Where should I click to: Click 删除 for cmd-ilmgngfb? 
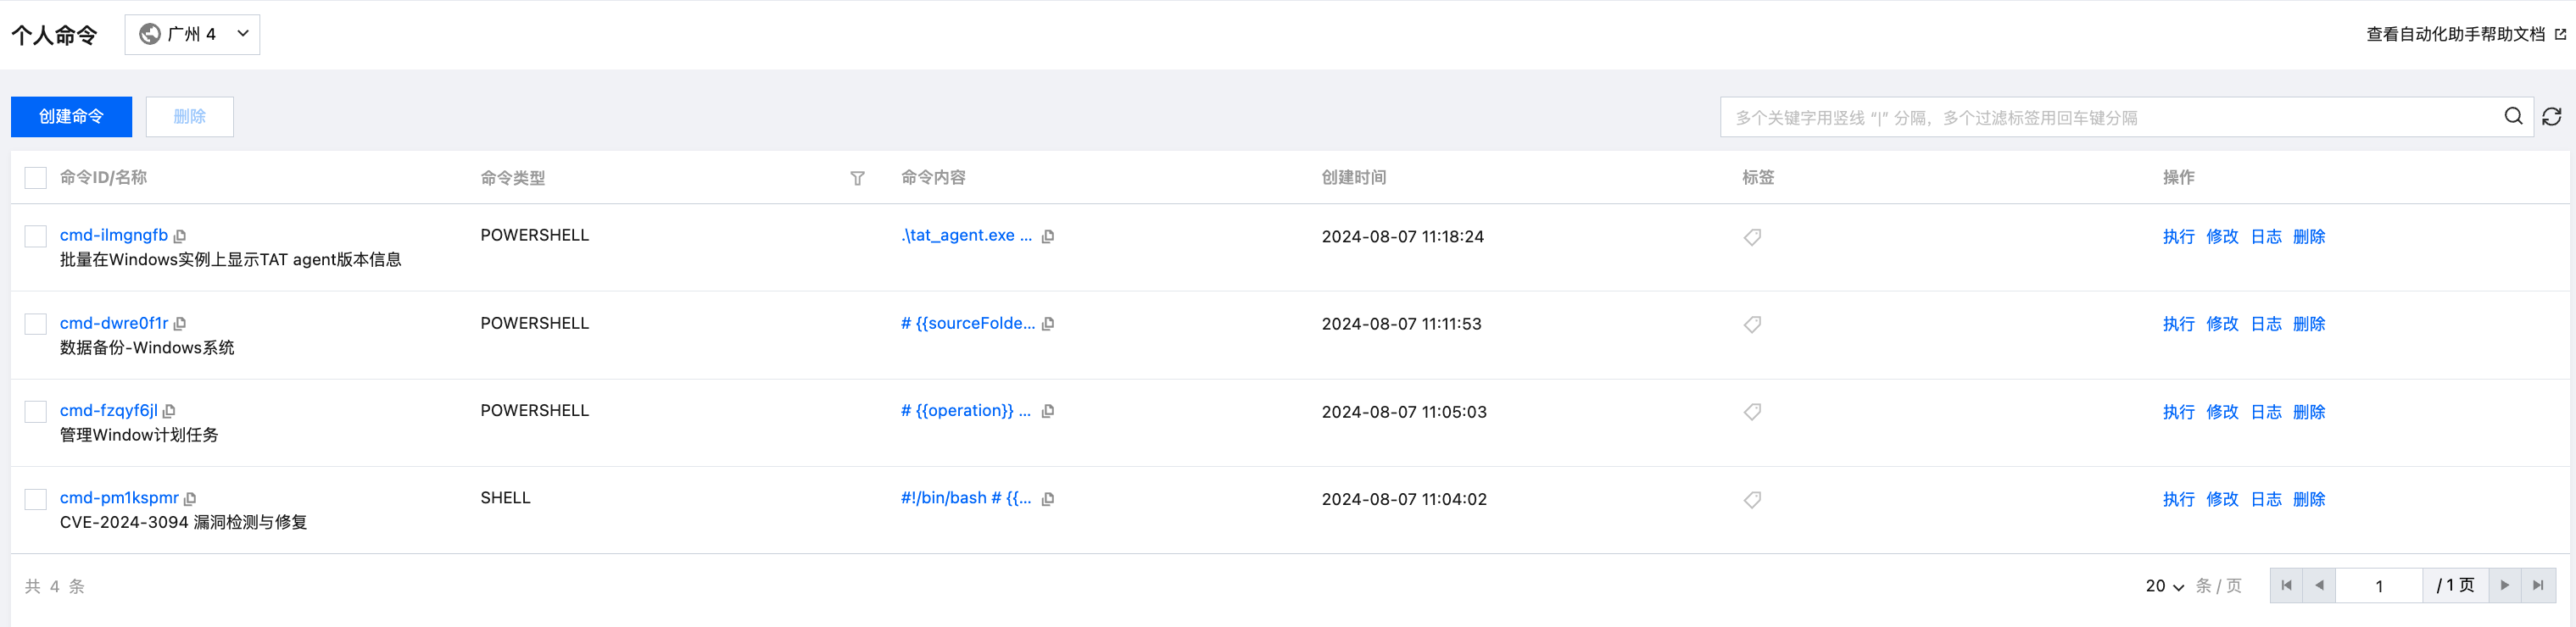(2309, 237)
